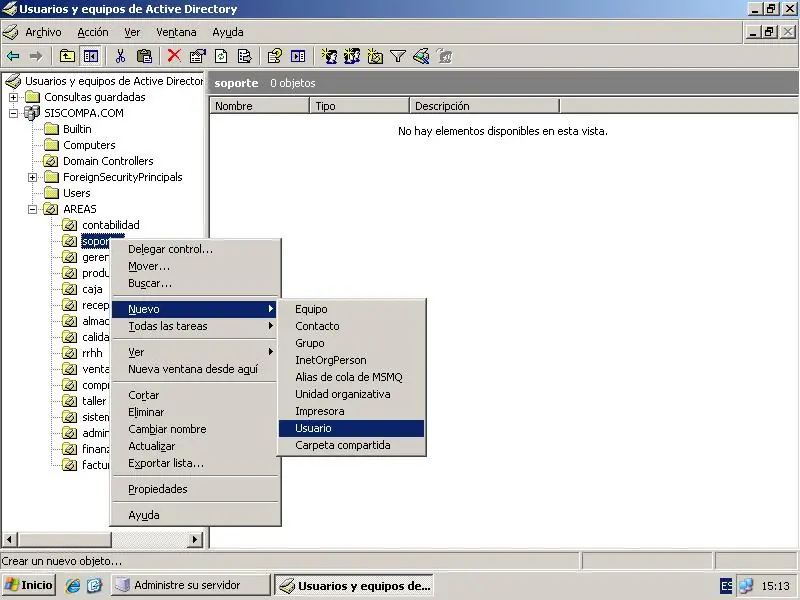Click the green Refresh icon
This screenshot has width=800, height=600.
point(221,56)
